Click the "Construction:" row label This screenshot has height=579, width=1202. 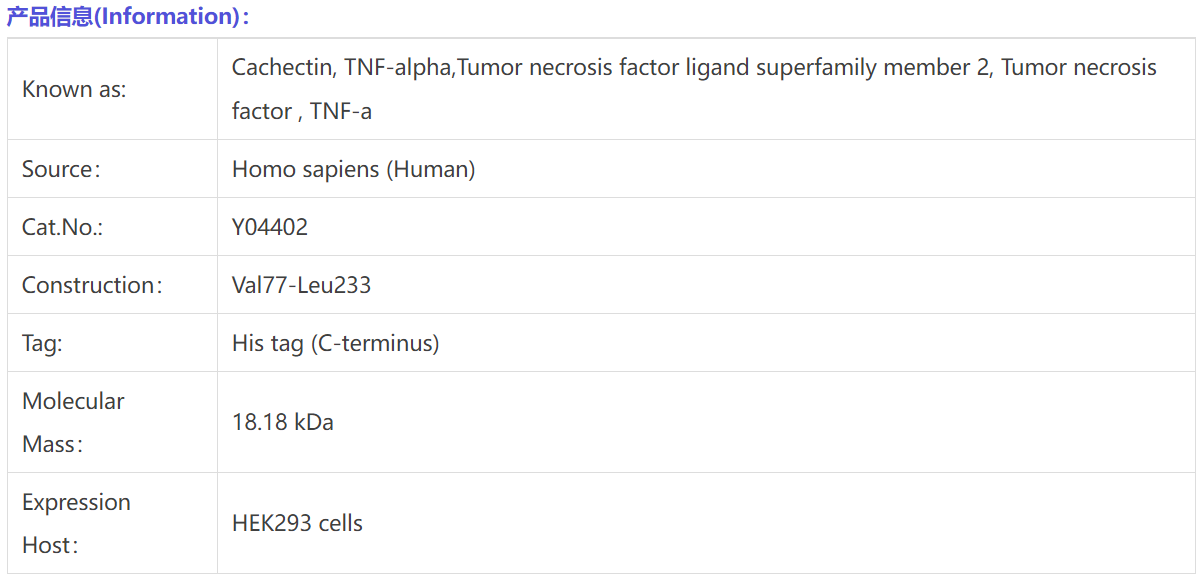click(x=92, y=285)
